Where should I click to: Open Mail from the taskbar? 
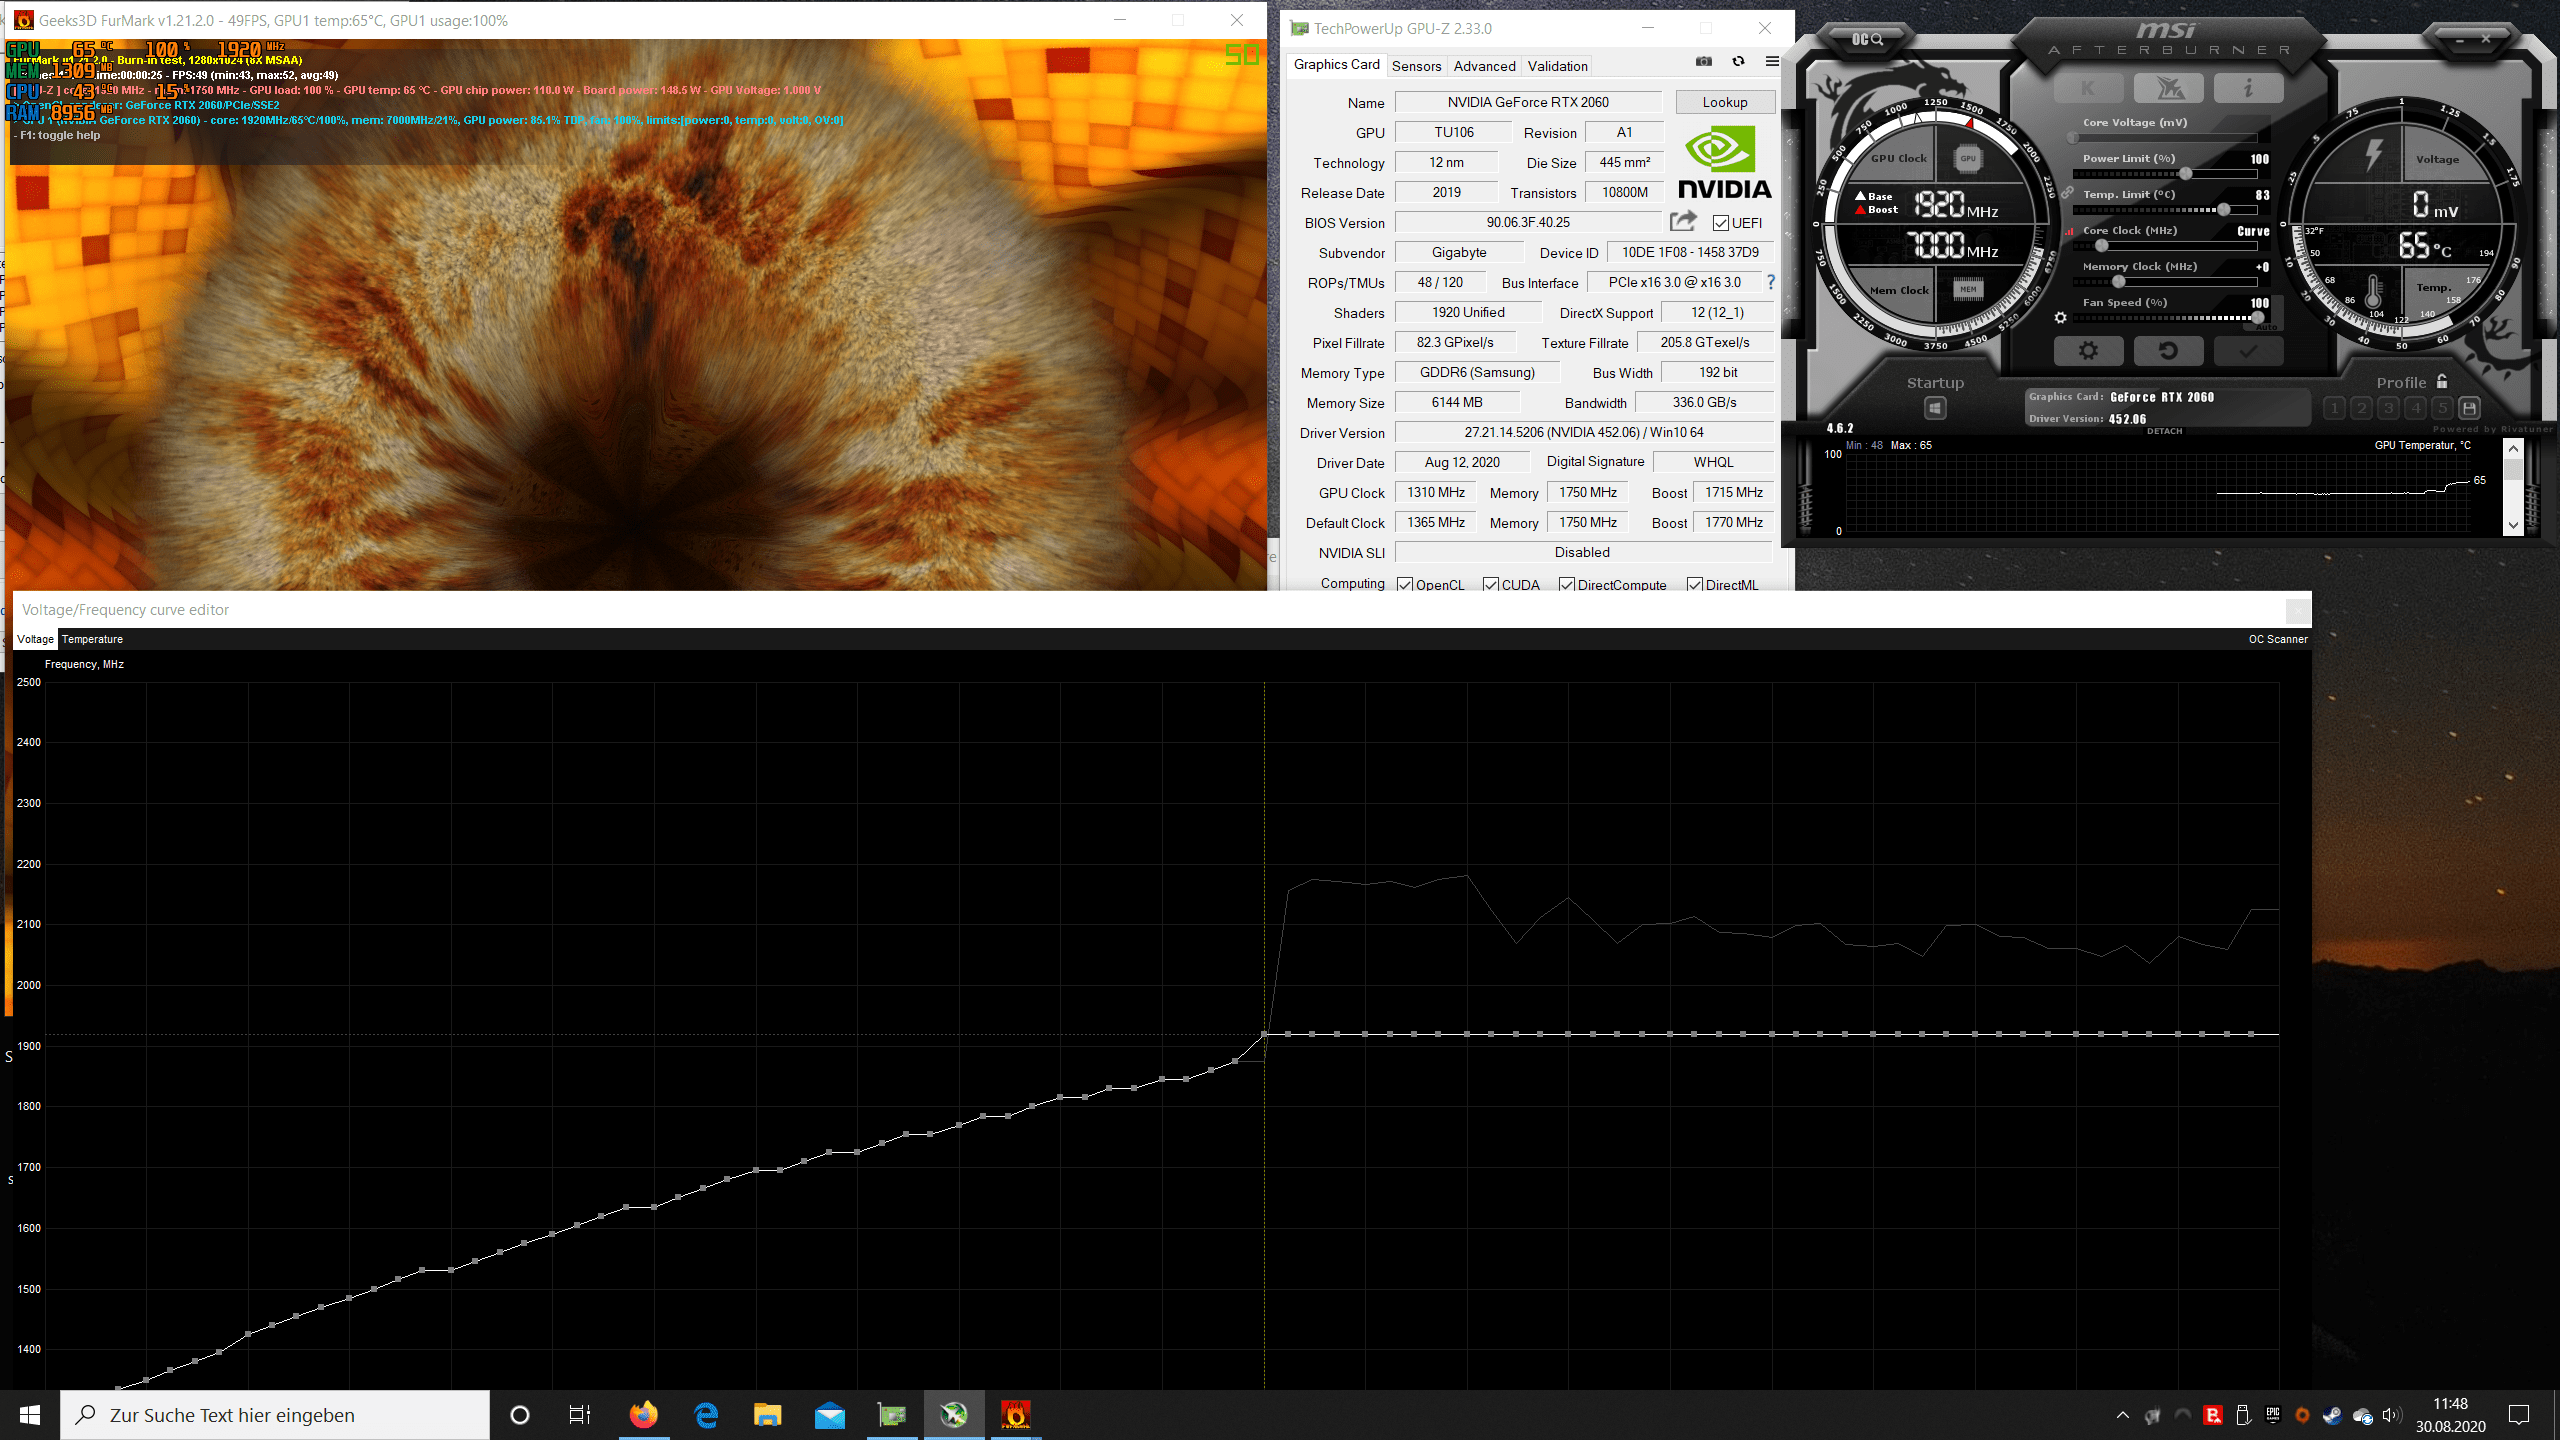click(x=830, y=1415)
